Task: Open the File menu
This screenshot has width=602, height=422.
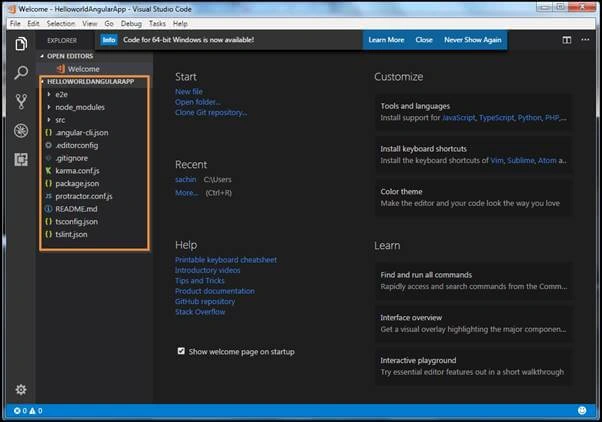Action: 15,24
